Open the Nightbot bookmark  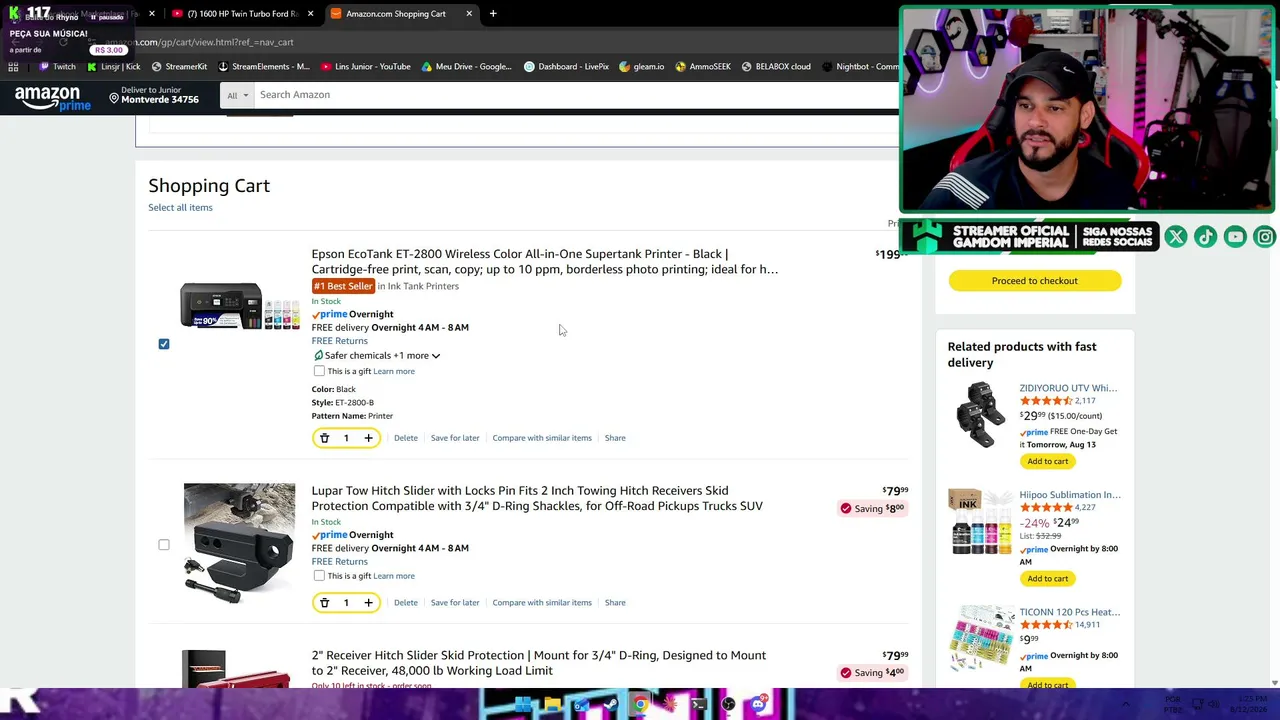coord(861,67)
